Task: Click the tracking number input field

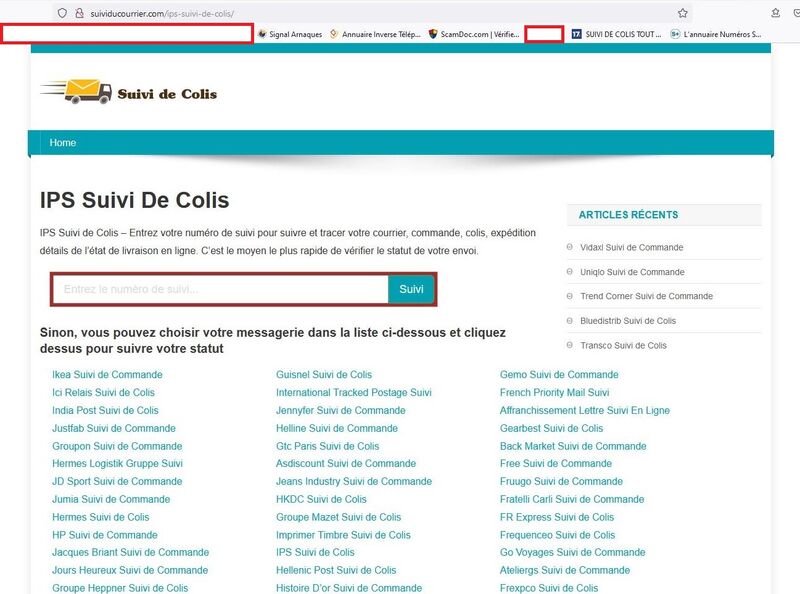Action: point(221,289)
